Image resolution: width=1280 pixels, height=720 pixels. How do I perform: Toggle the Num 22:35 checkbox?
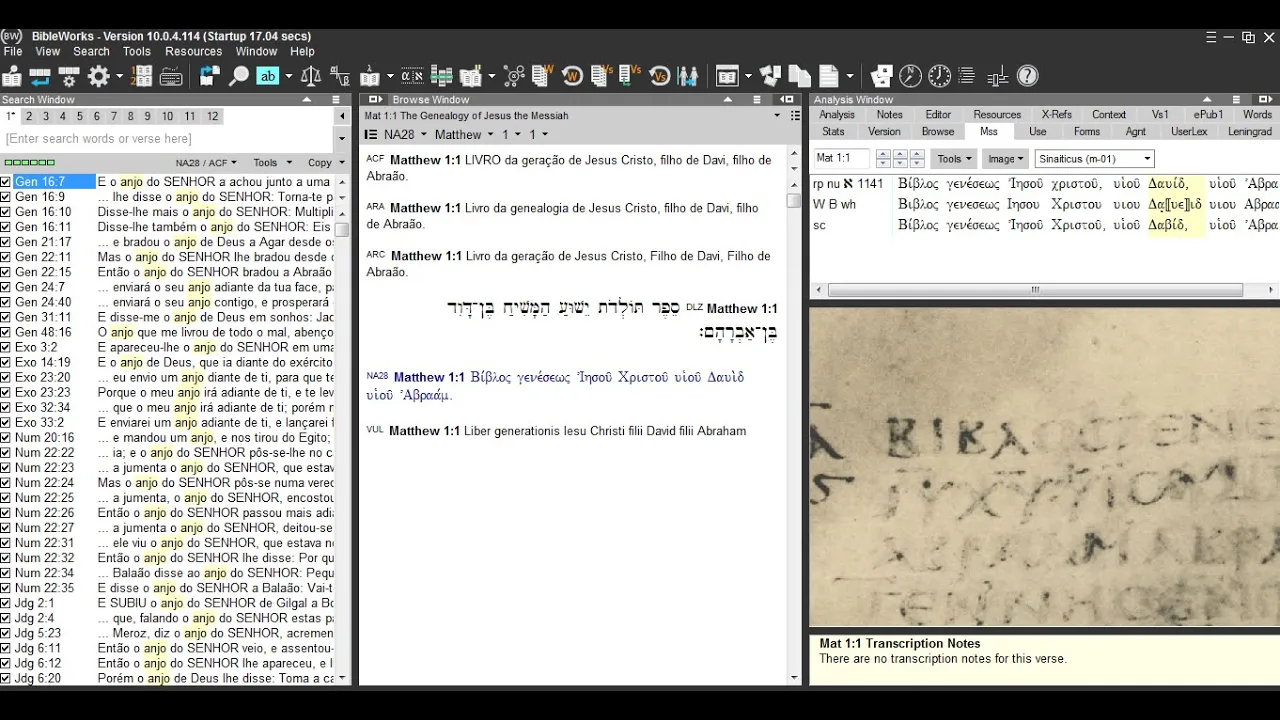pyautogui.click(x=6, y=588)
